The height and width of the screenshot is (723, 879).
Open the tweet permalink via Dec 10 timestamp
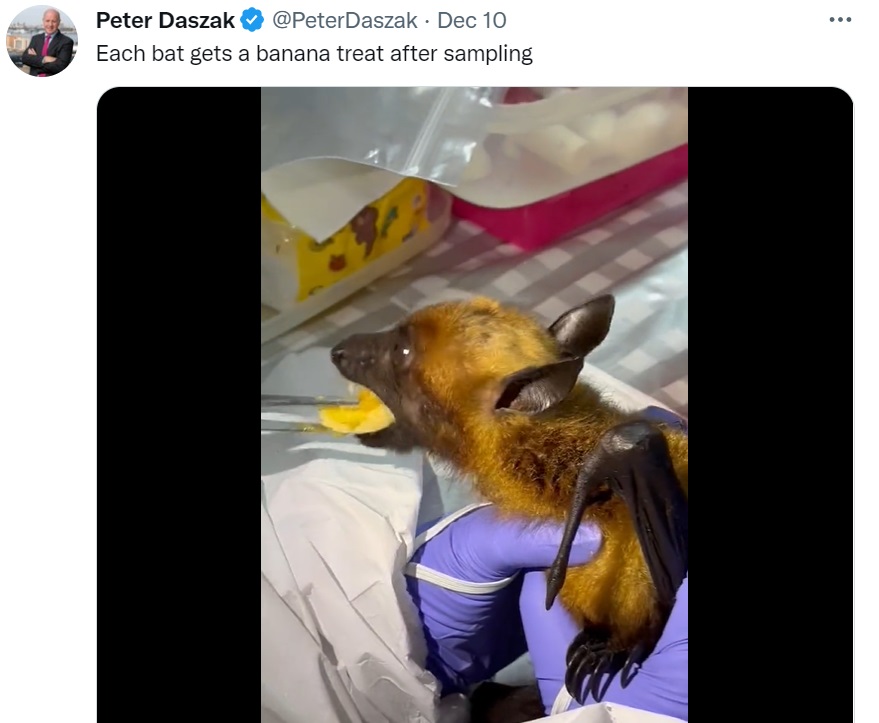[x=471, y=21]
